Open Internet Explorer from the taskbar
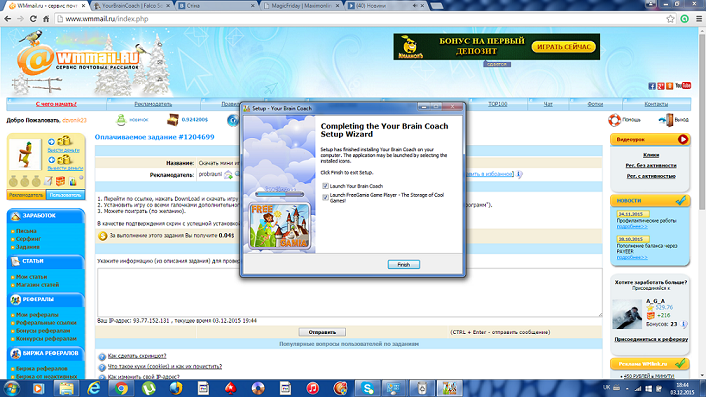The width and height of the screenshot is (706, 397). point(94,388)
